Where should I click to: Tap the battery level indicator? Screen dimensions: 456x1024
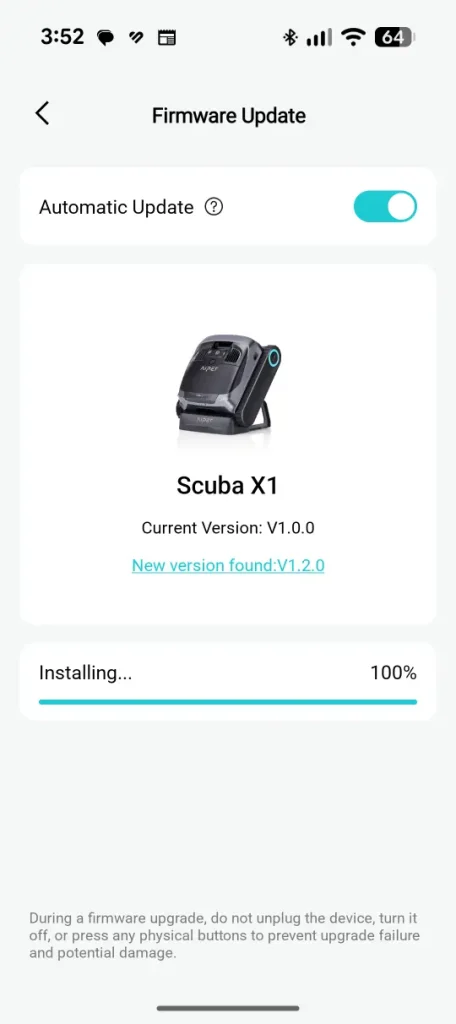coord(394,38)
